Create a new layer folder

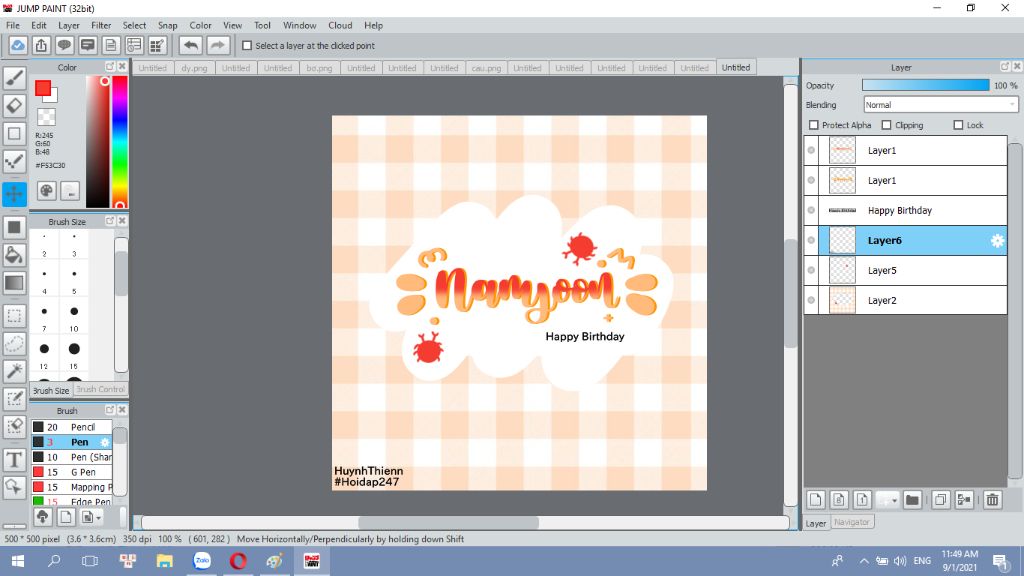912,500
